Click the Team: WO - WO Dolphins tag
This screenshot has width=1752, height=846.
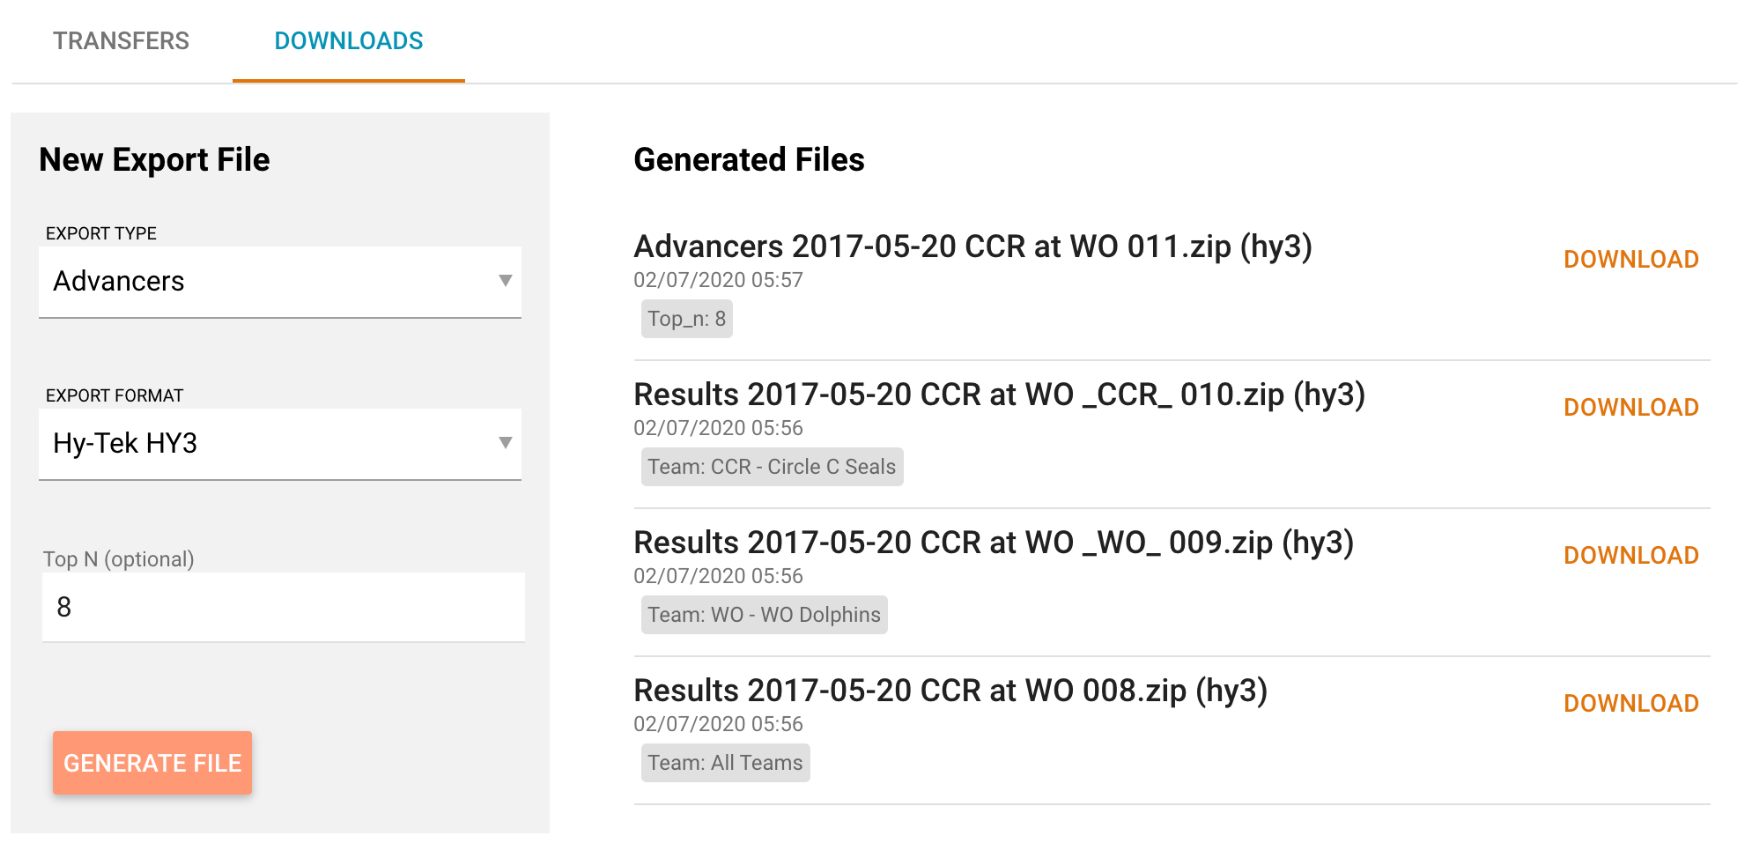pyautogui.click(x=764, y=615)
